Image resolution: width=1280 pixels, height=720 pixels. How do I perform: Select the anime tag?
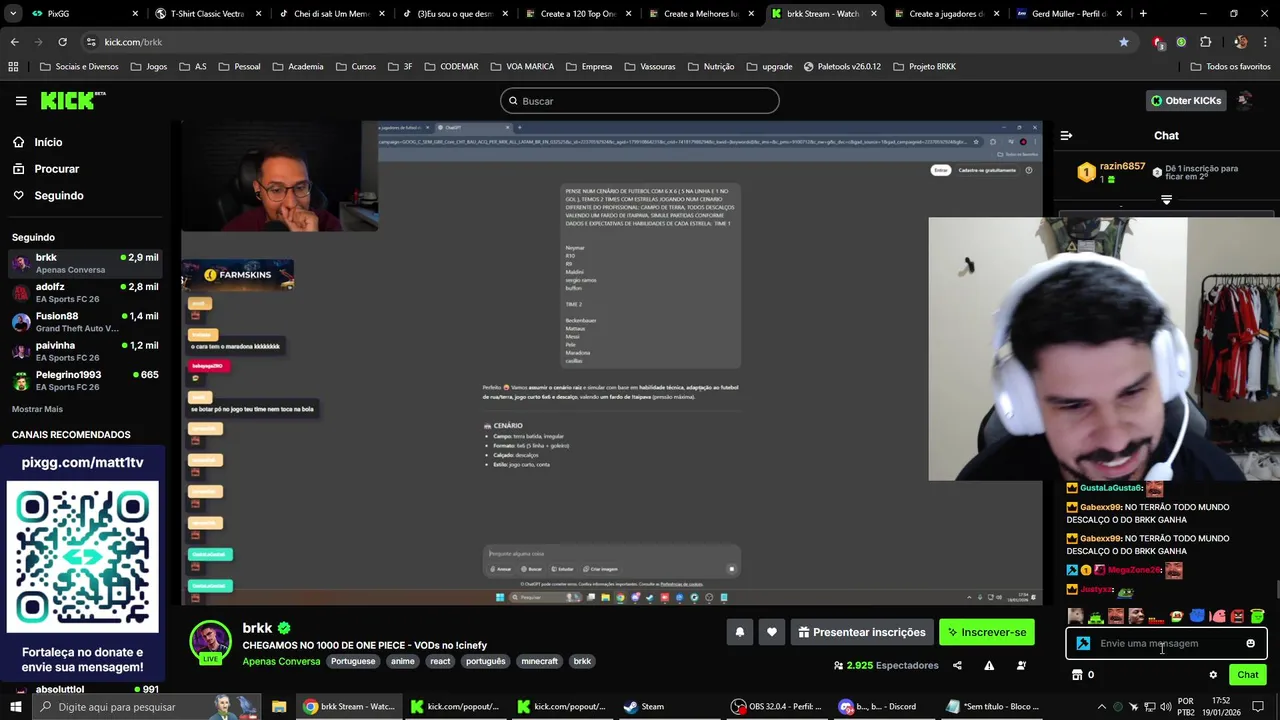pyautogui.click(x=403, y=661)
